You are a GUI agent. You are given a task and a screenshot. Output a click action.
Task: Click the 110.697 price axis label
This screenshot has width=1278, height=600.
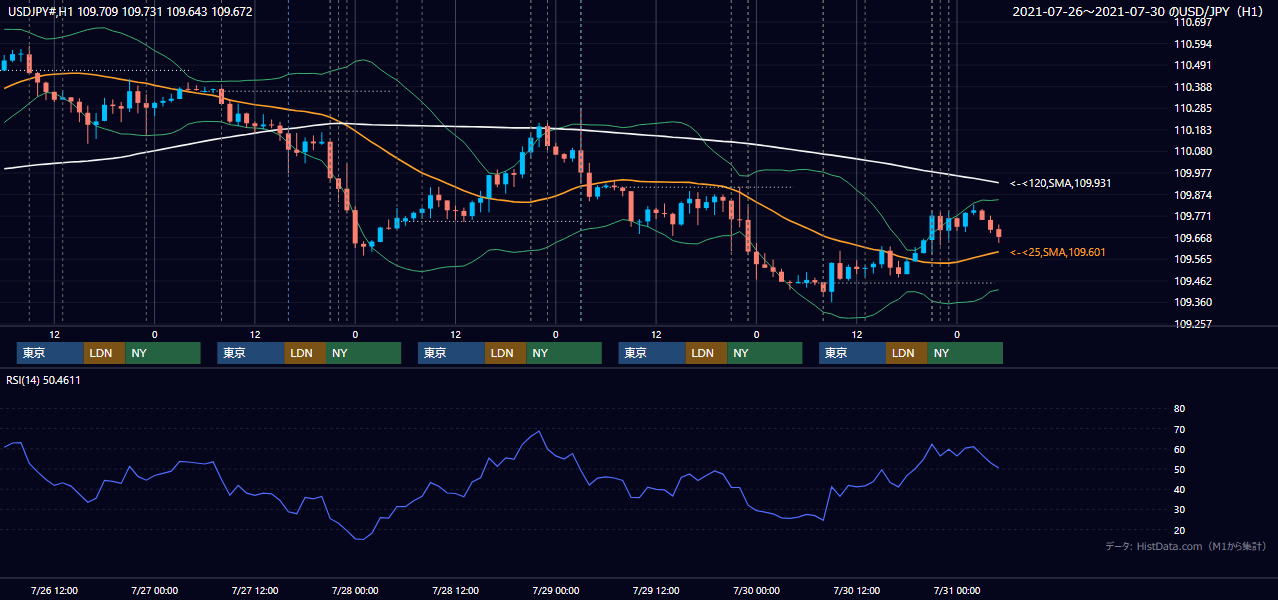point(1192,22)
